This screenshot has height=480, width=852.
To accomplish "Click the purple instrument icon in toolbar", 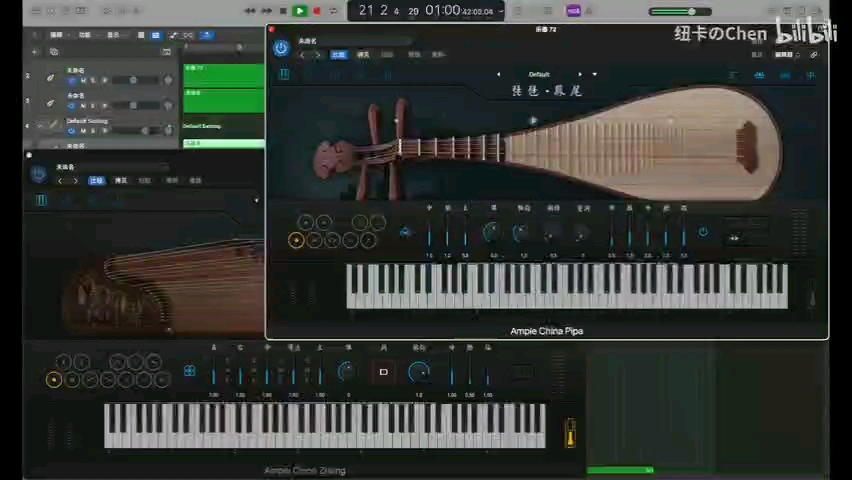I will pyautogui.click(x=573, y=11).
